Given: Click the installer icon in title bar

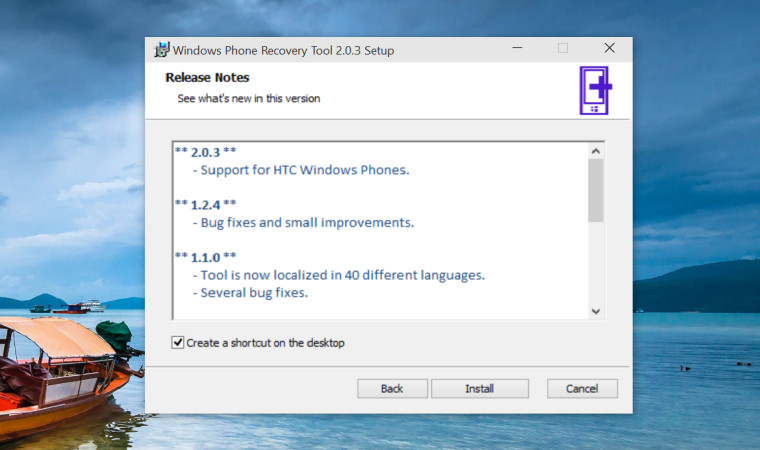Looking at the screenshot, I should point(161,49).
